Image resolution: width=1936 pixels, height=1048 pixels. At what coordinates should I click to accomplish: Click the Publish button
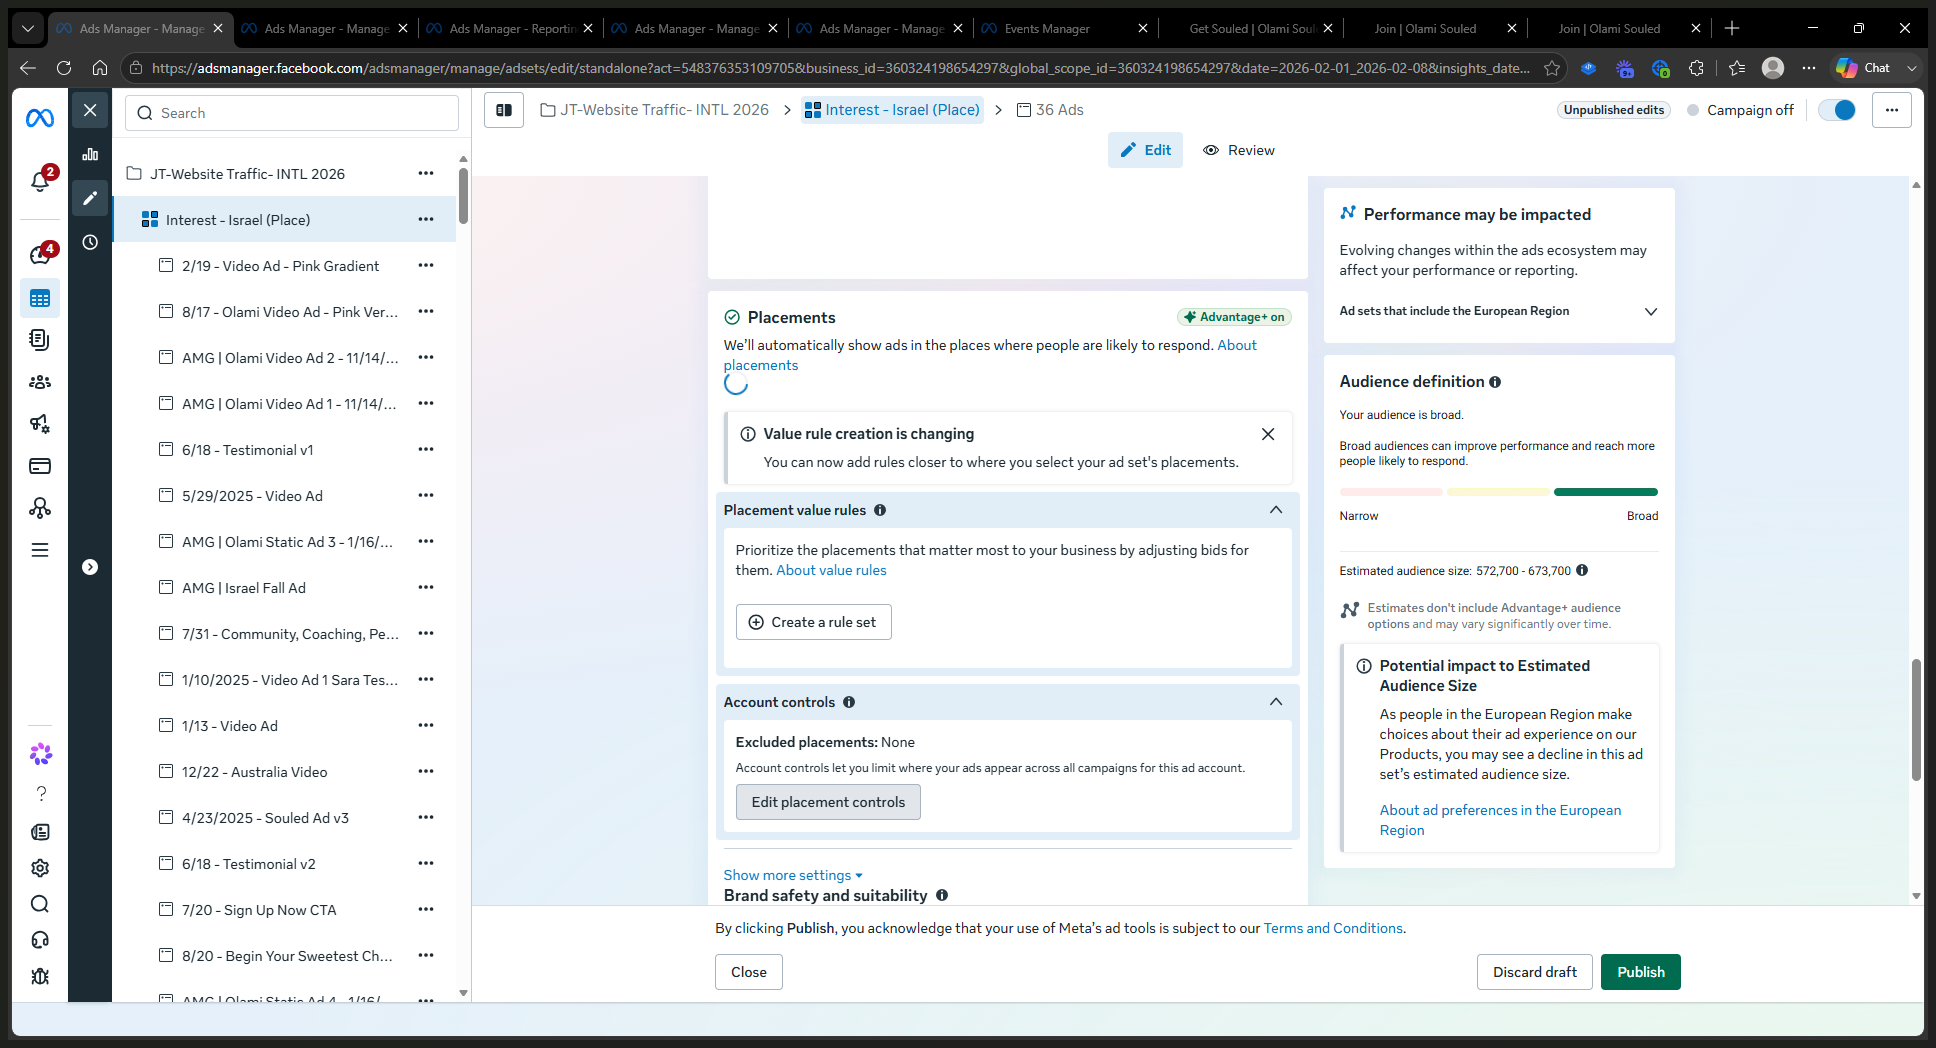[x=1641, y=972]
